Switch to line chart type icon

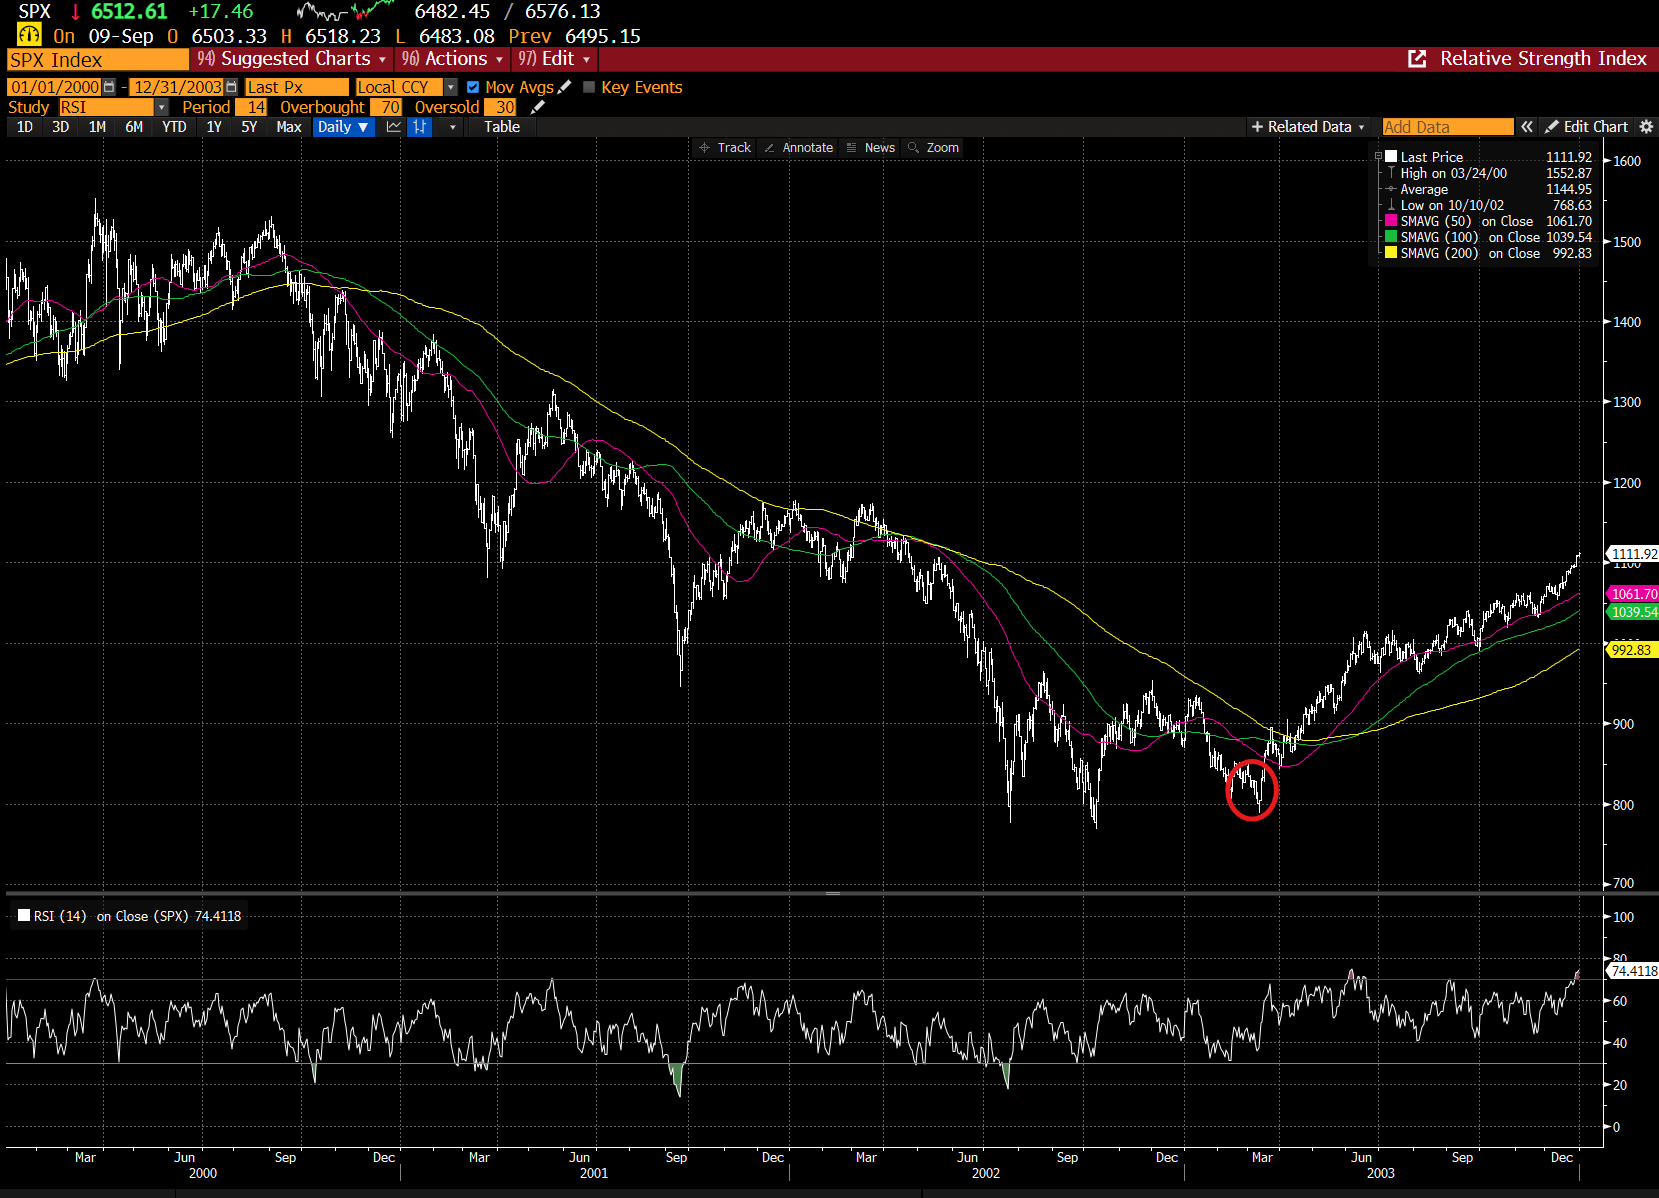click(x=394, y=127)
